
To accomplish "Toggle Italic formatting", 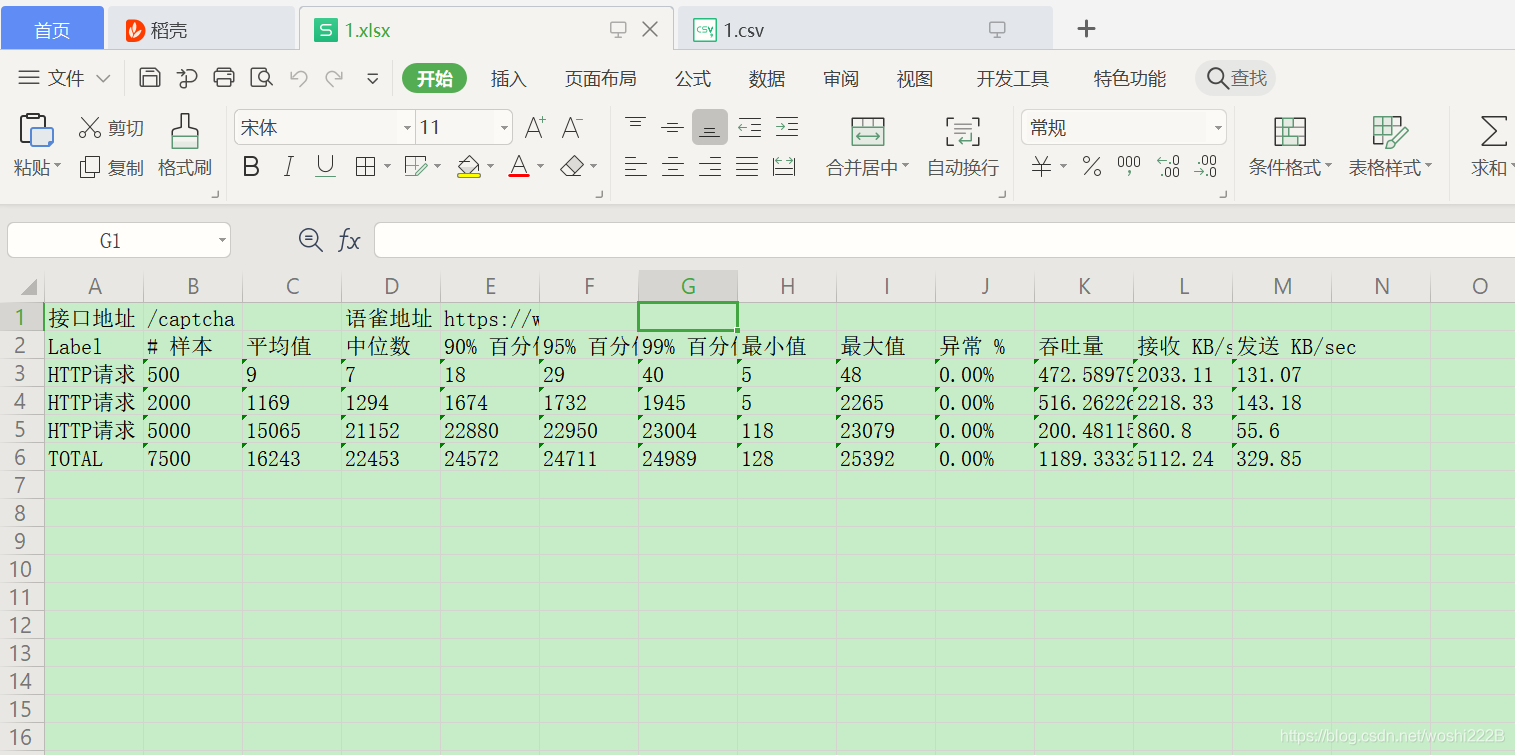I will (288, 167).
